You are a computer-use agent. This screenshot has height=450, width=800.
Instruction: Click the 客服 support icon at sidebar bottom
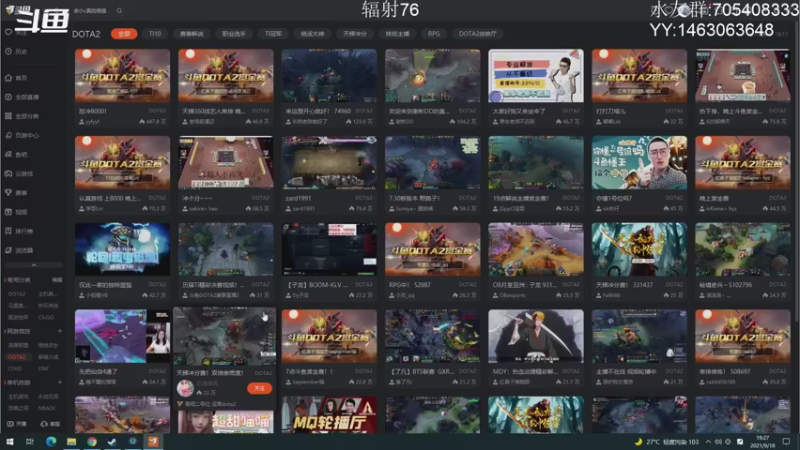click(43, 424)
